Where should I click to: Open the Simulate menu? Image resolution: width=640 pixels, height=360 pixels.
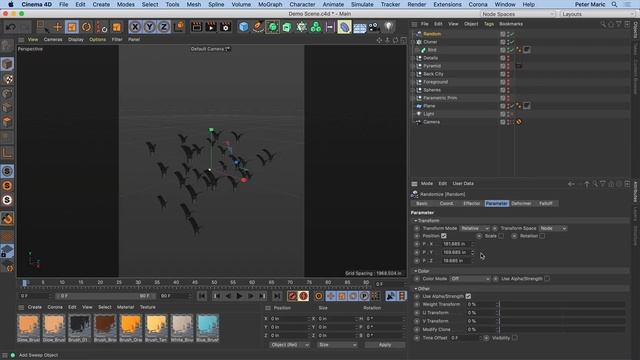click(362, 4)
